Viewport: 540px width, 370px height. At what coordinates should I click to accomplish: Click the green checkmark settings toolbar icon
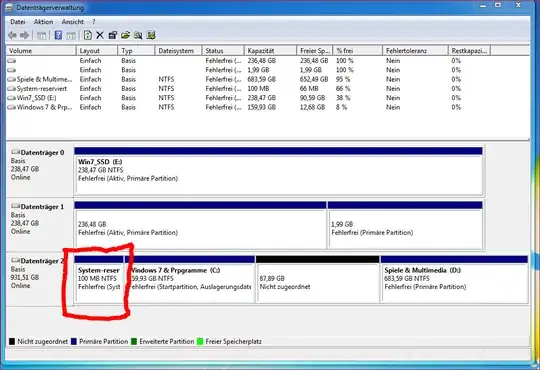151,35
